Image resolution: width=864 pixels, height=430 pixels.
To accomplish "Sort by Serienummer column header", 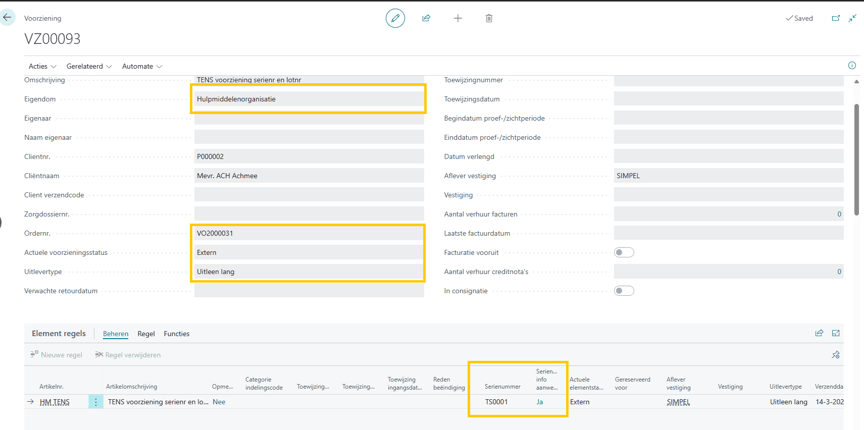I will [x=502, y=387].
